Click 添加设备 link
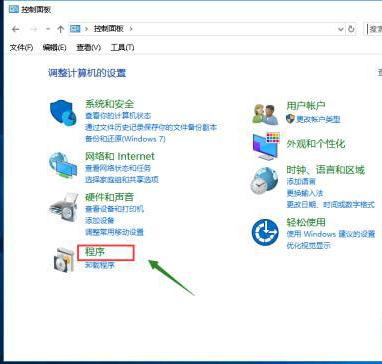Viewport: 382px width, 364px height. pos(100,220)
